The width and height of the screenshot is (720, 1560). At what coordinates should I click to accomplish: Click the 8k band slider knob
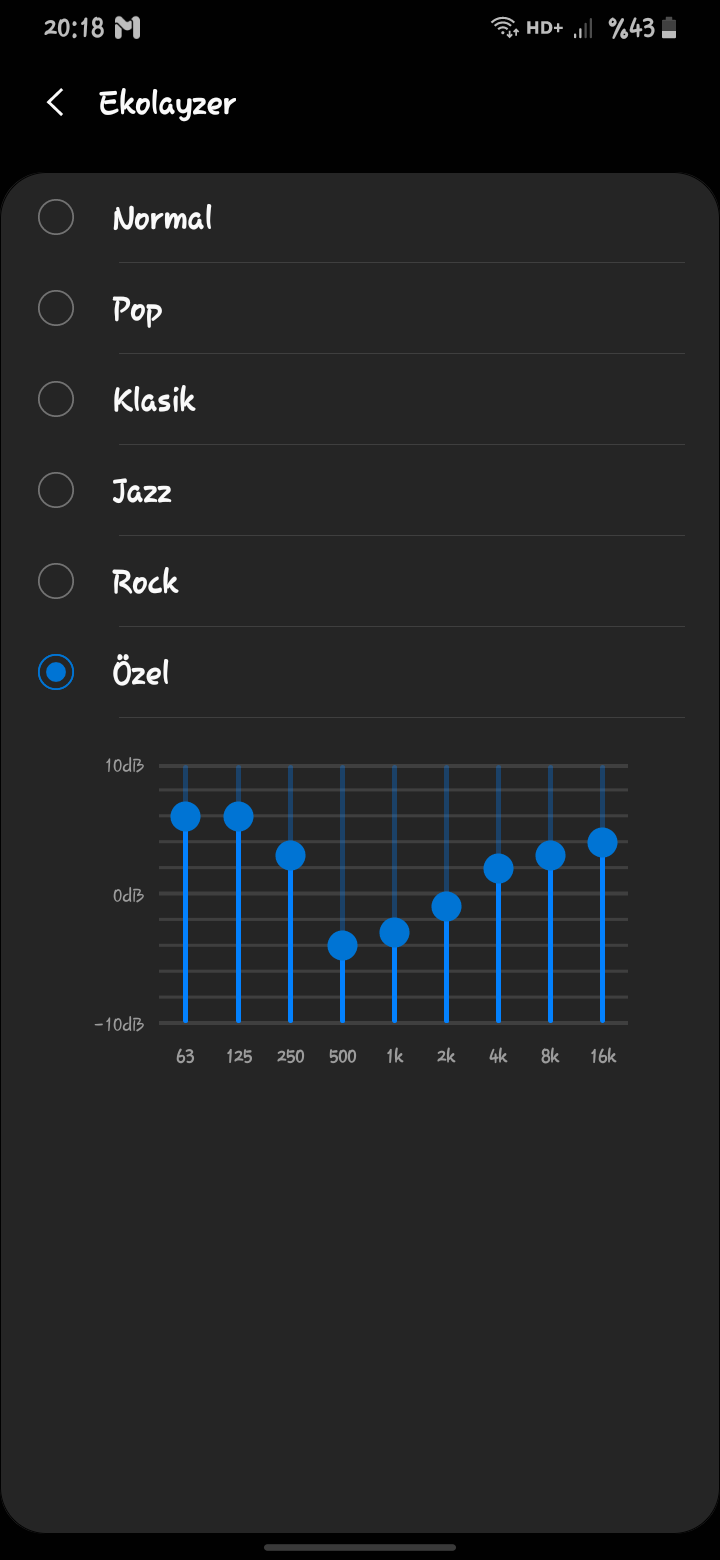coord(550,855)
